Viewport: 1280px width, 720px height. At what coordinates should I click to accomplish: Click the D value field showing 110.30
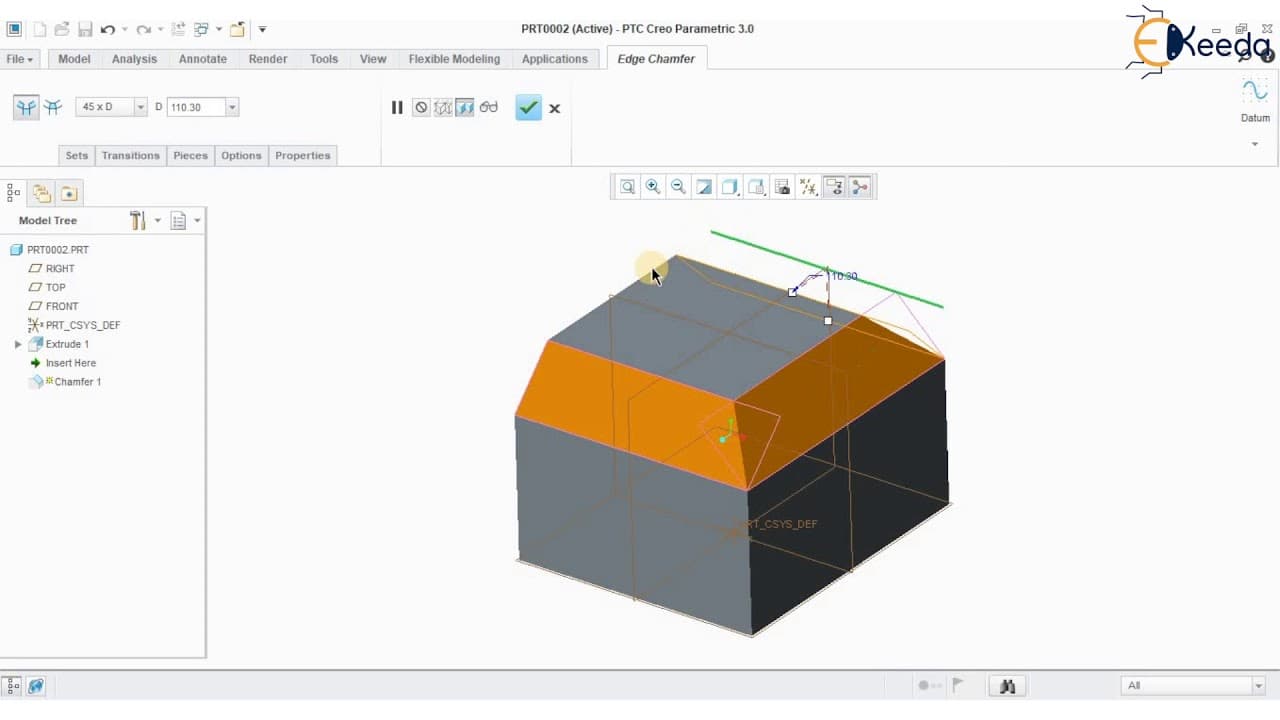[196, 107]
